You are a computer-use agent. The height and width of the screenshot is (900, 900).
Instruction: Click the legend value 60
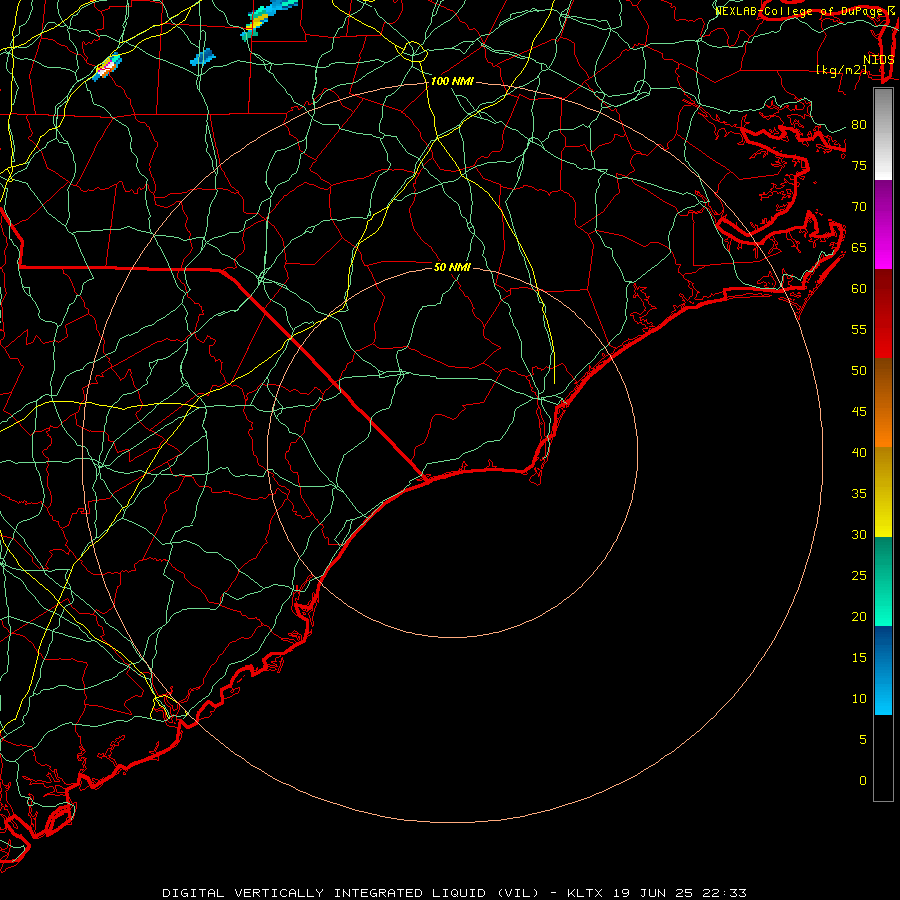click(859, 289)
